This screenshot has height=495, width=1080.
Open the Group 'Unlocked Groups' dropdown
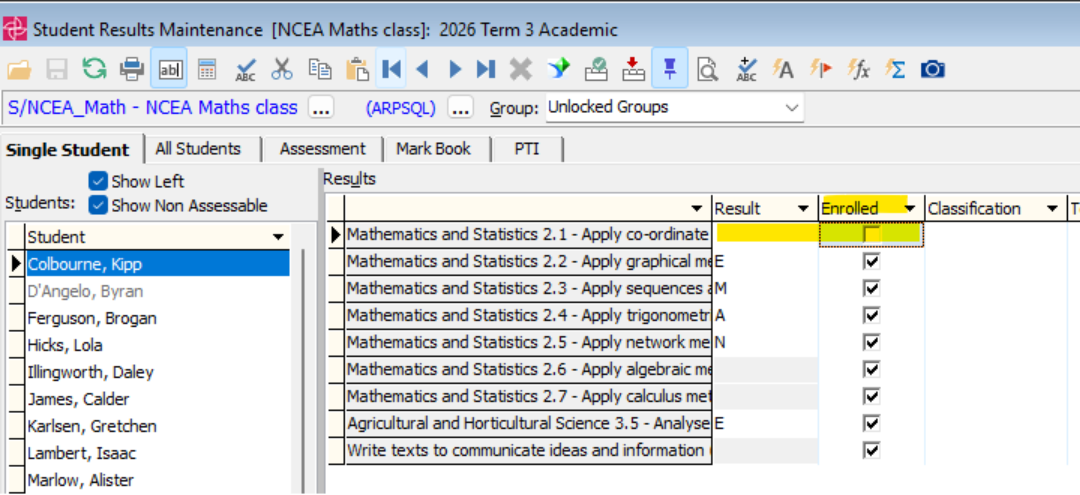coord(792,108)
